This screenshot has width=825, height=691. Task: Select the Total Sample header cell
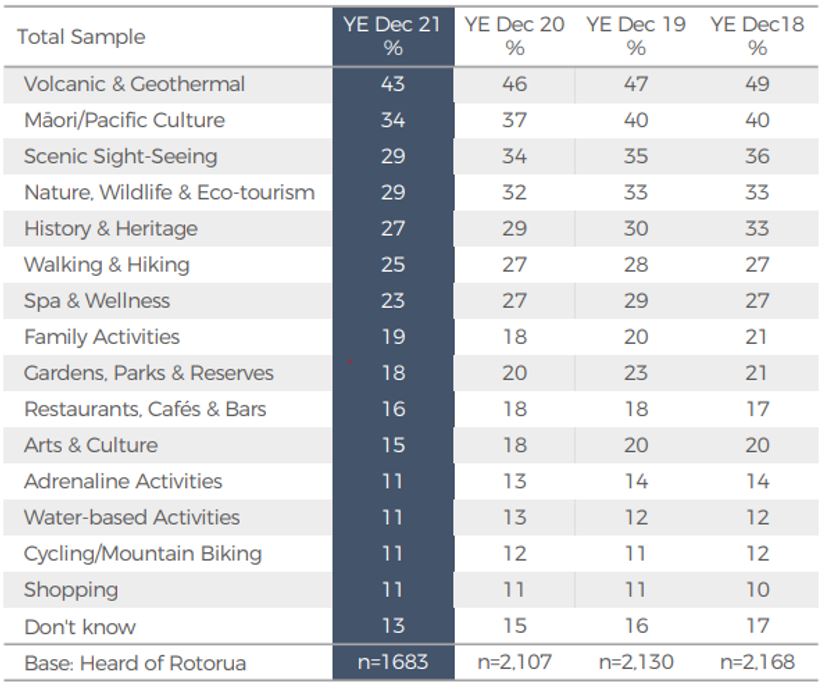coord(81,37)
